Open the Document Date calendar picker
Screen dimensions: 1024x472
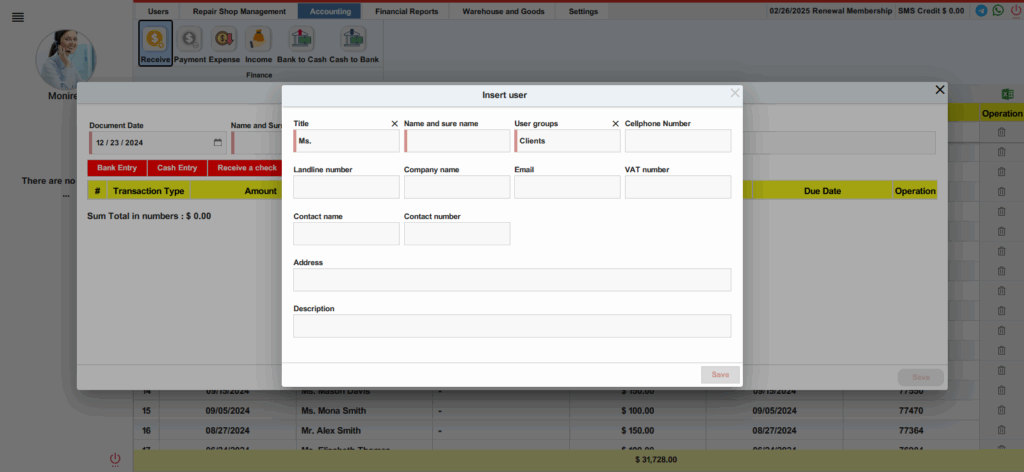(x=218, y=142)
